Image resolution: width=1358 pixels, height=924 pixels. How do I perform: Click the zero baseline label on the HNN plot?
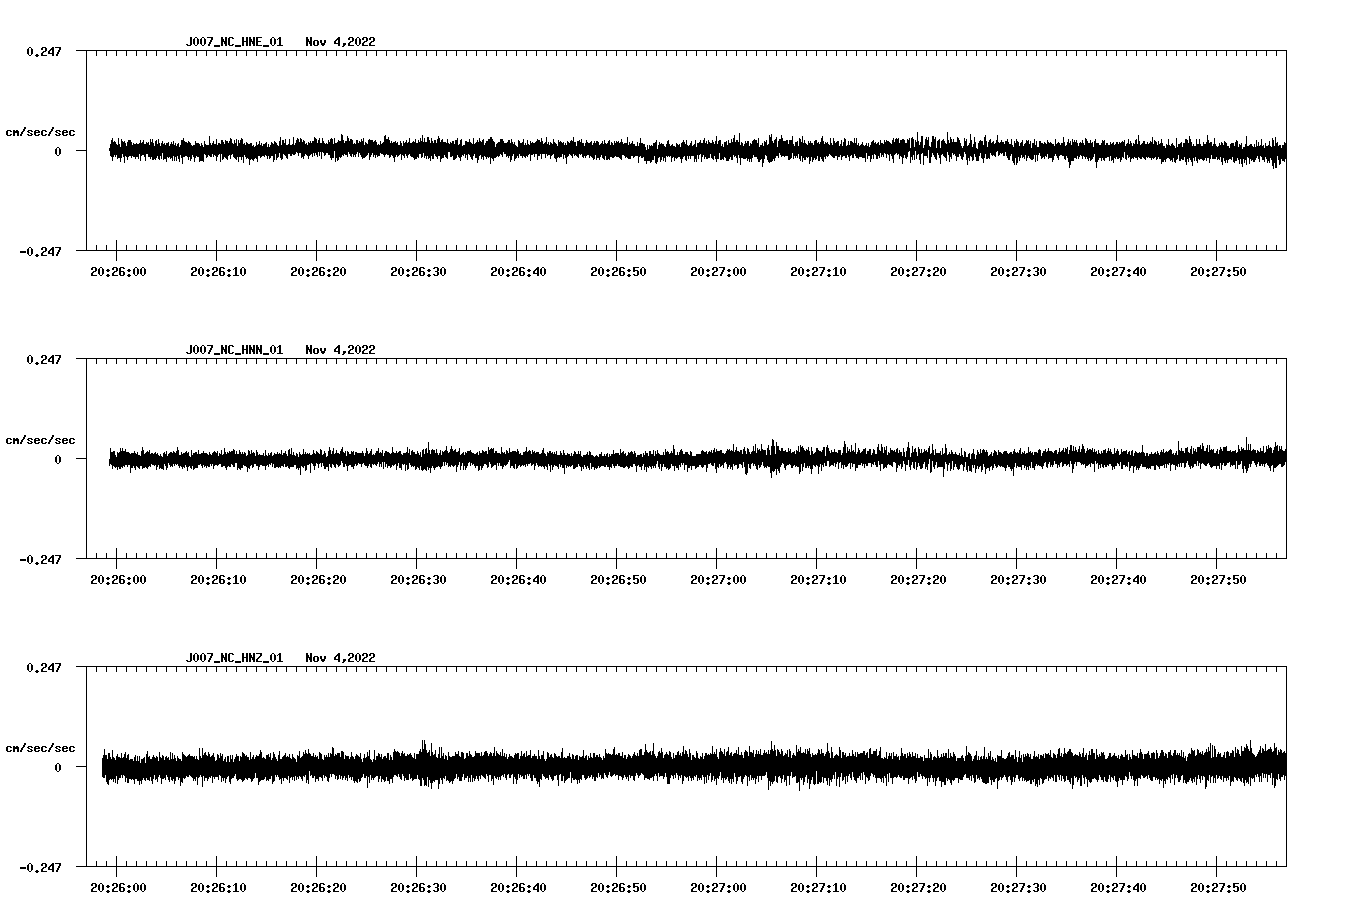[x=58, y=459]
